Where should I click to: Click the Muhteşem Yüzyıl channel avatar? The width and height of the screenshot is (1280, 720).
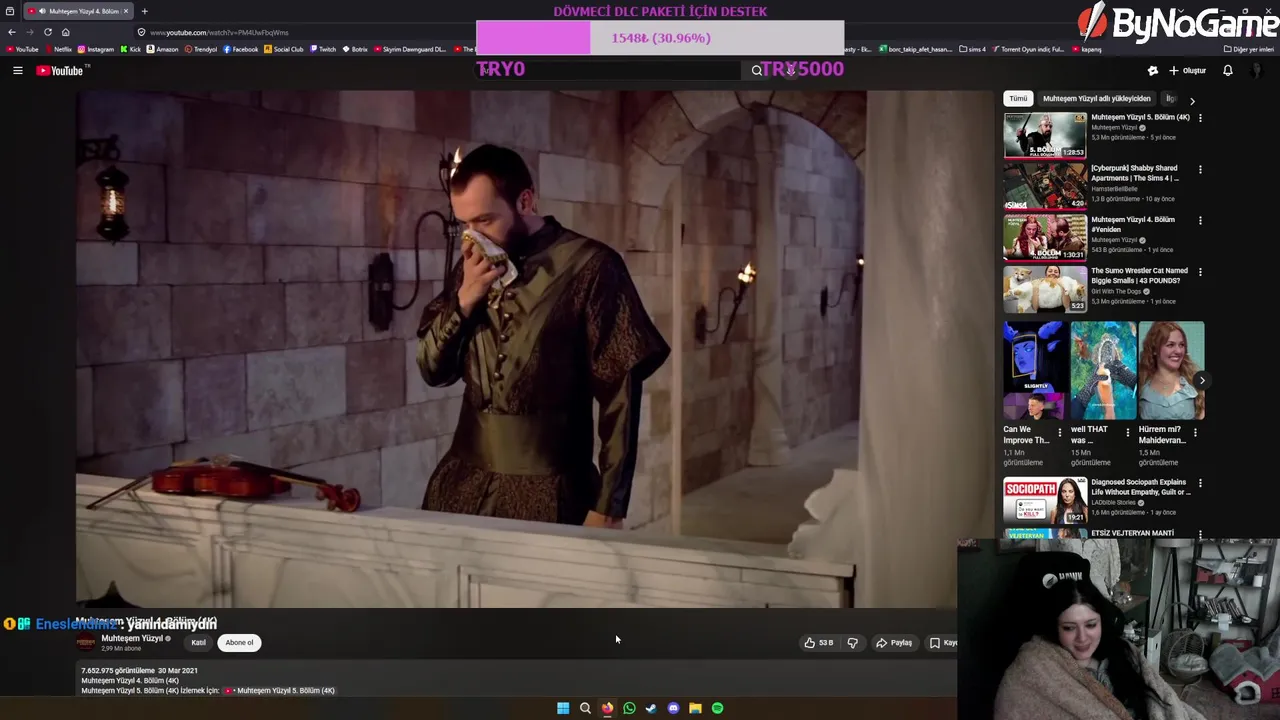[x=87, y=642]
